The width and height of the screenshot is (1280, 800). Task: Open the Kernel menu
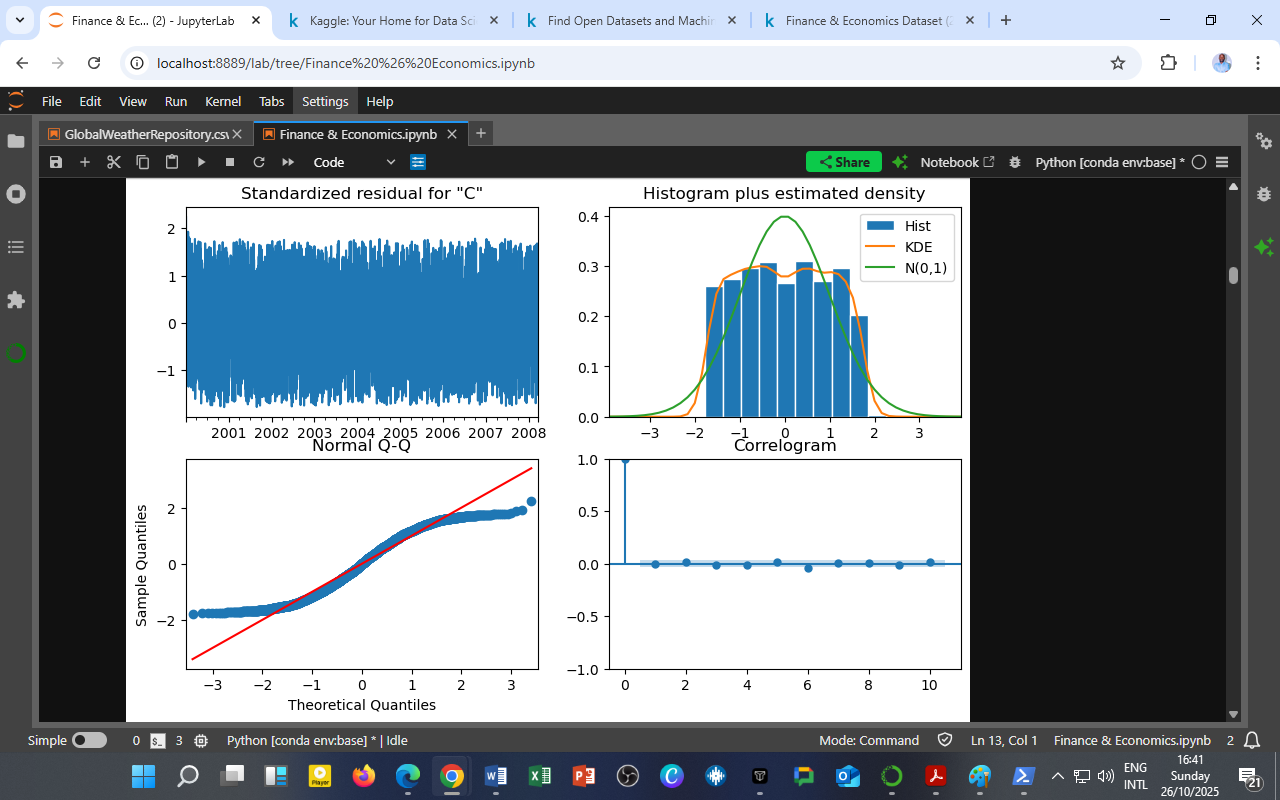tap(222, 100)
